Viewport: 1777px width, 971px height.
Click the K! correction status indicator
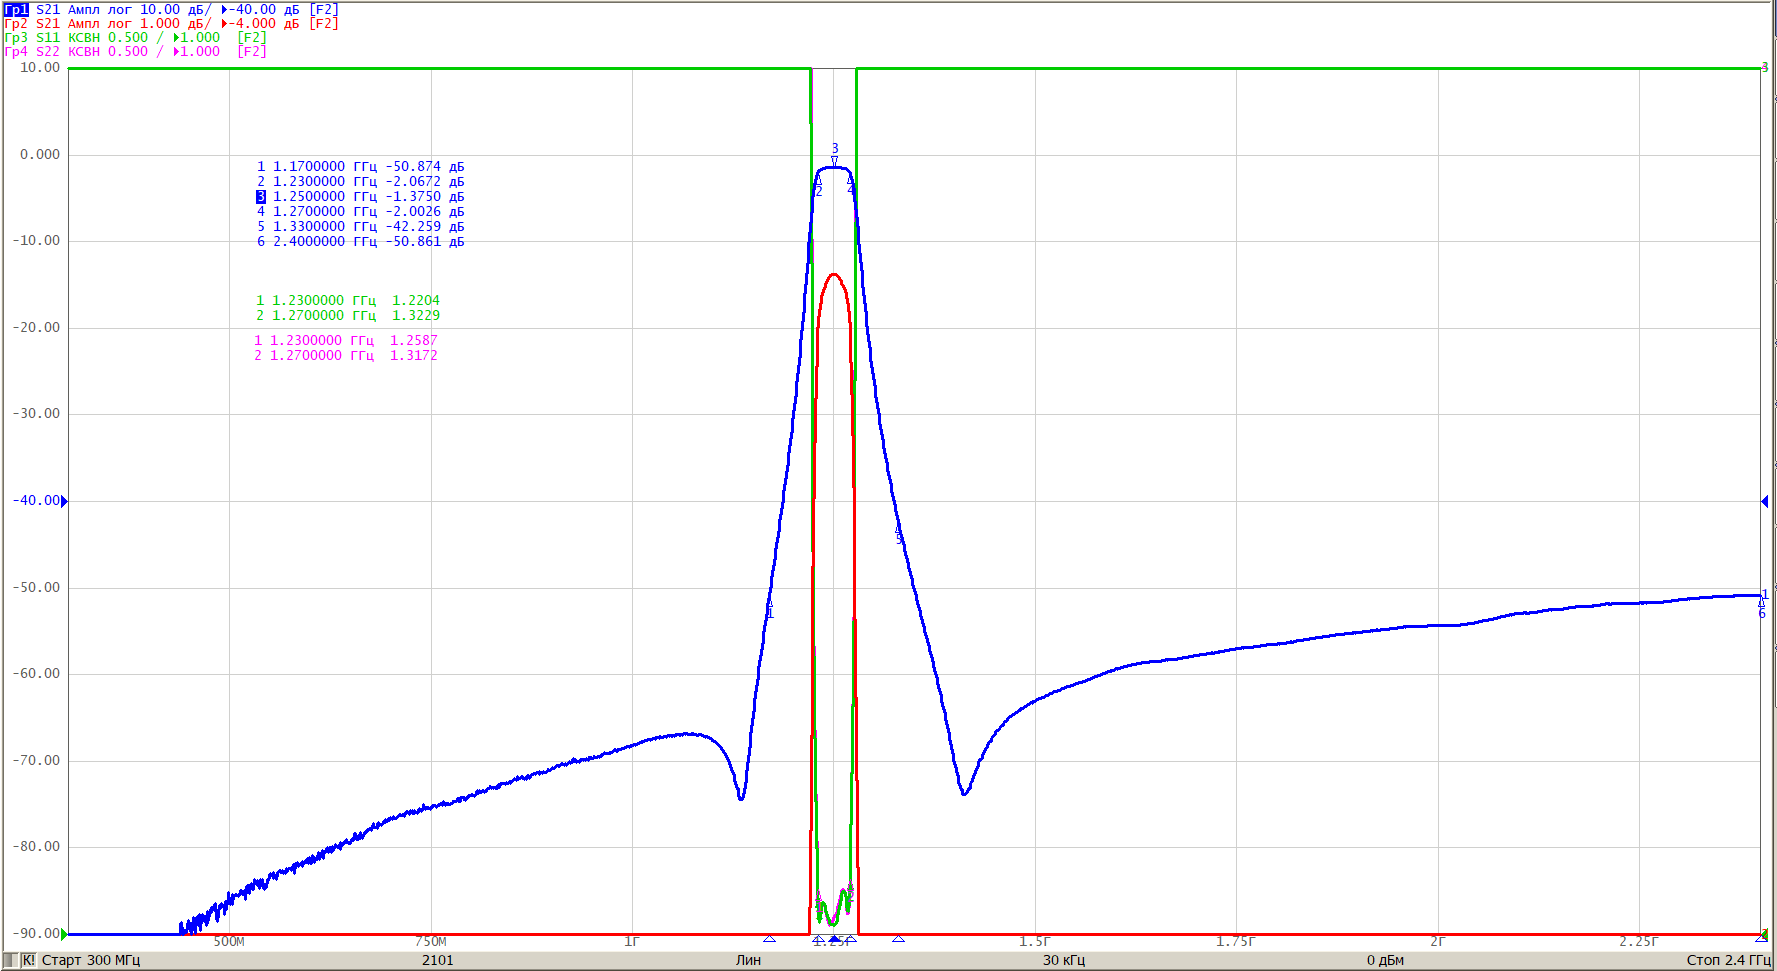pos(28,960)
